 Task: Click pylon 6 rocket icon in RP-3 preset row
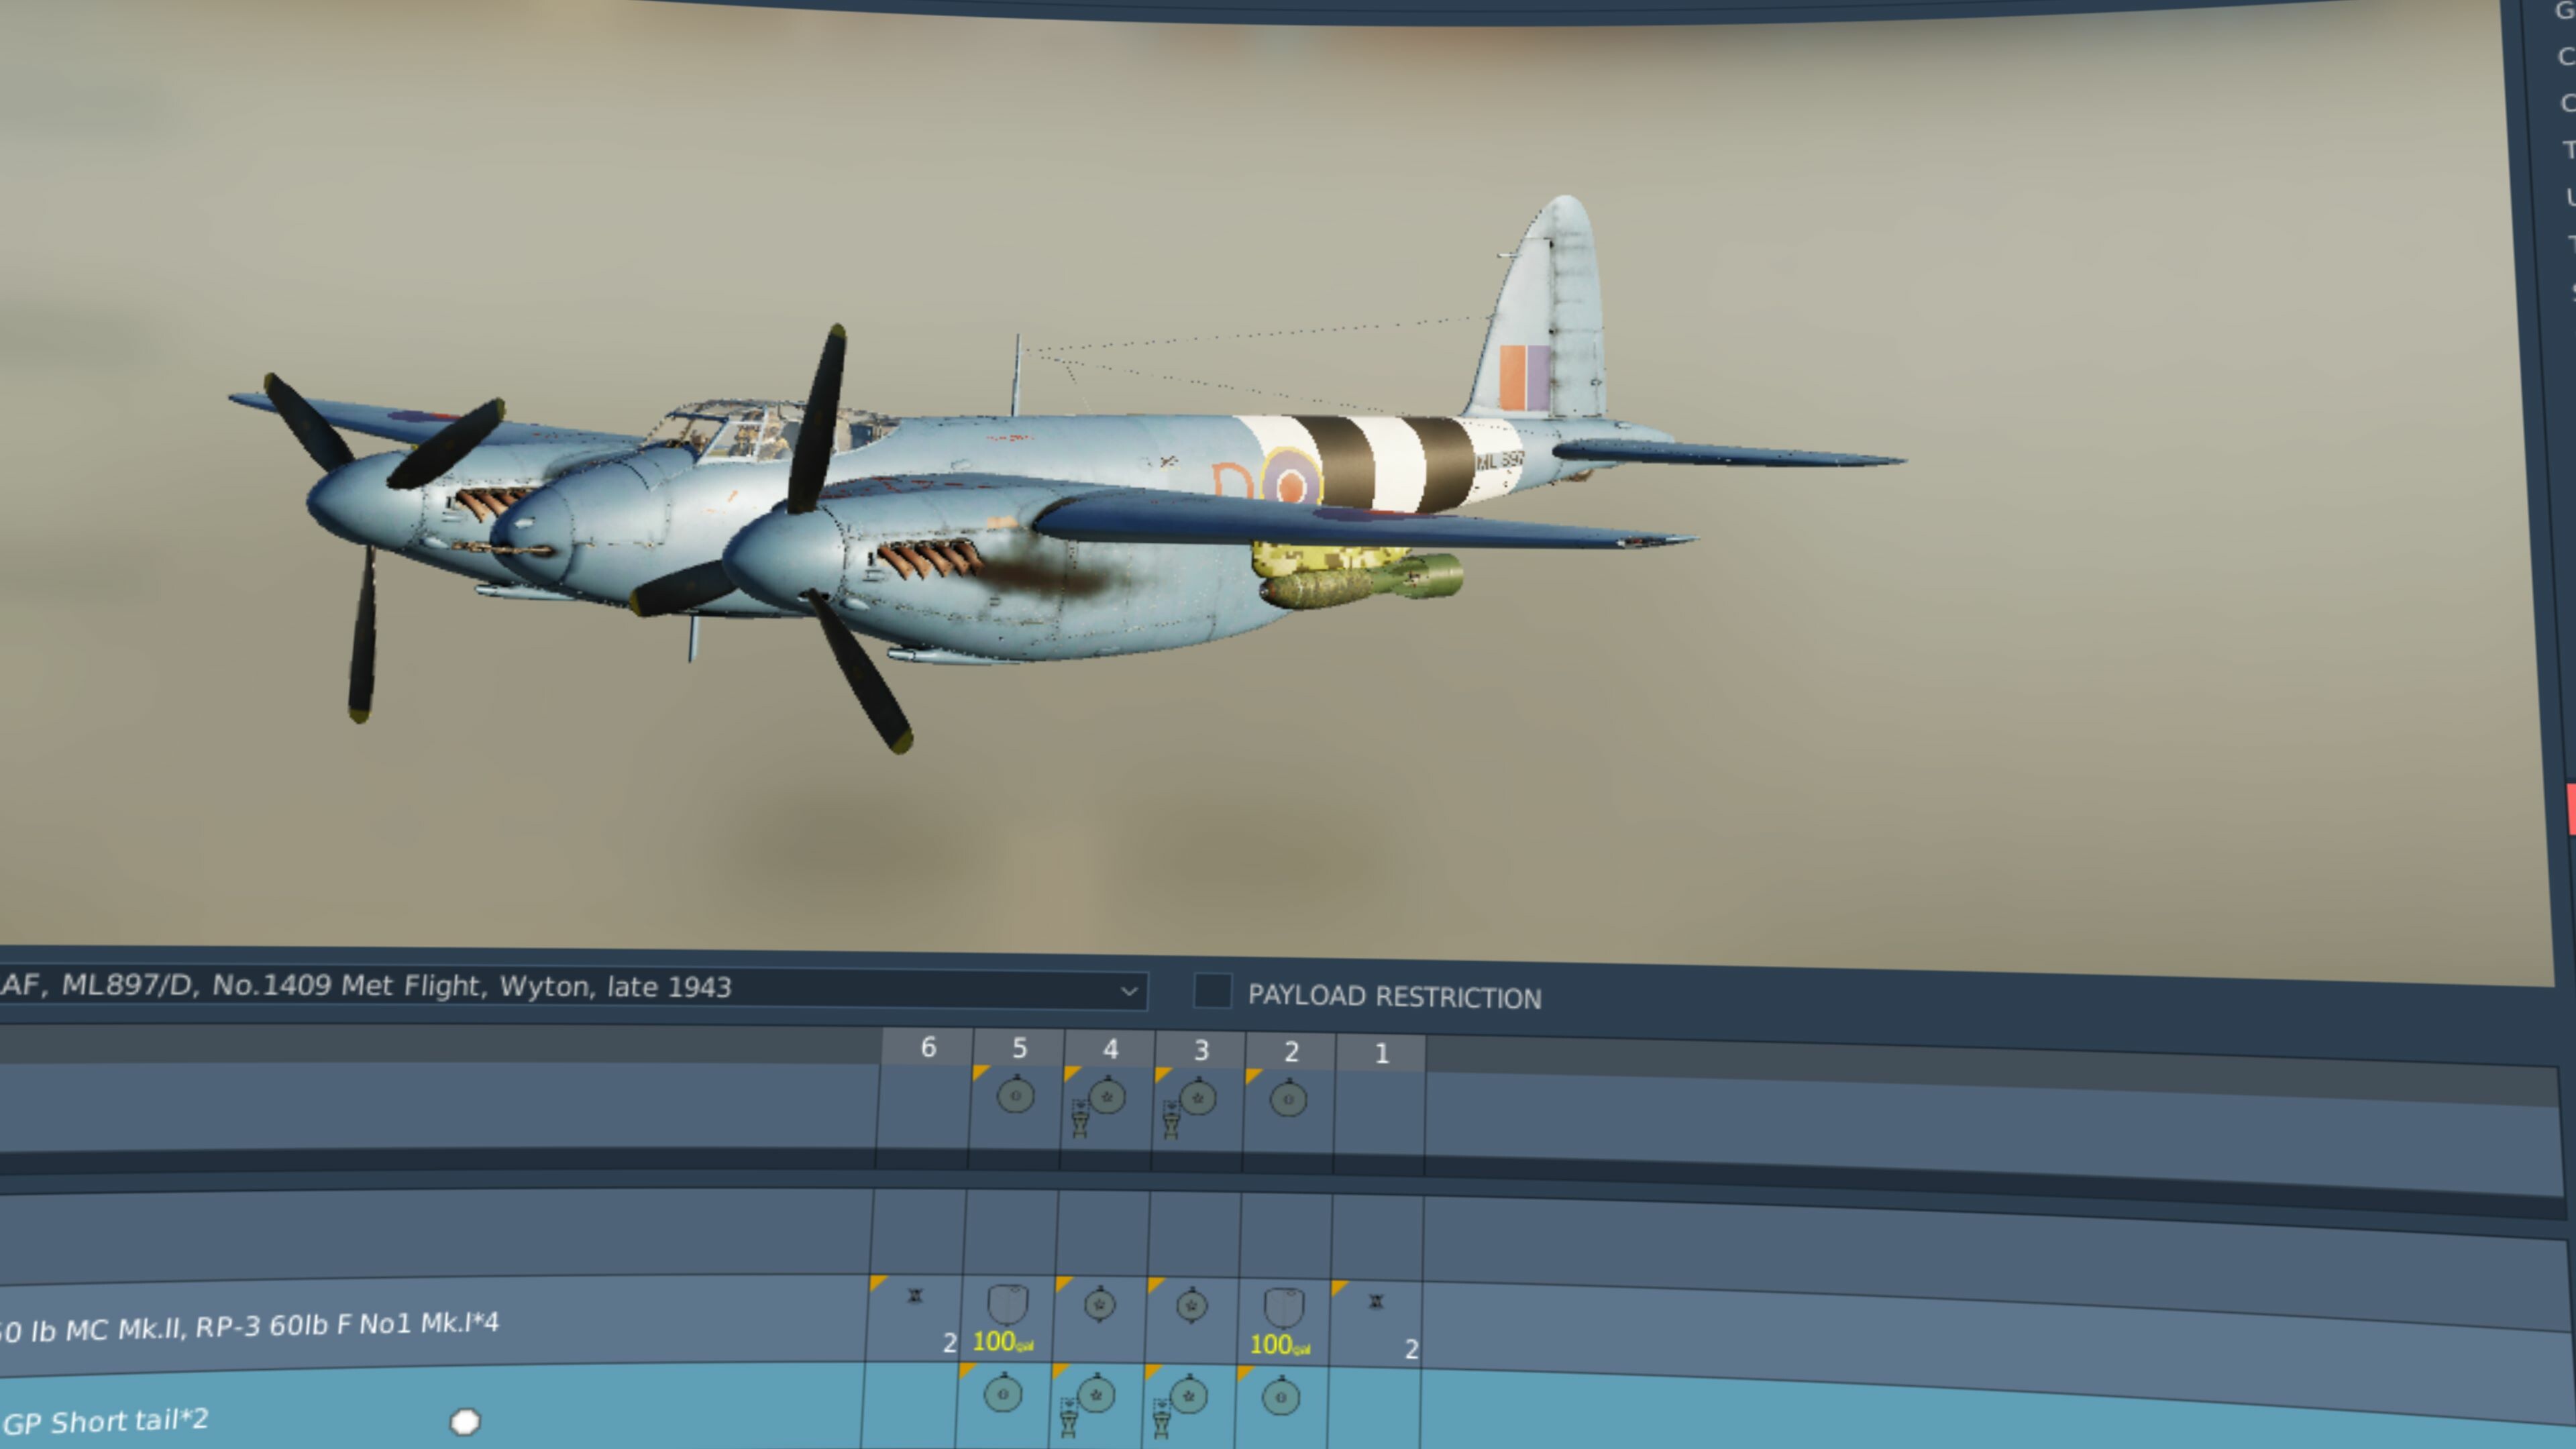[x=914, y=1297]
